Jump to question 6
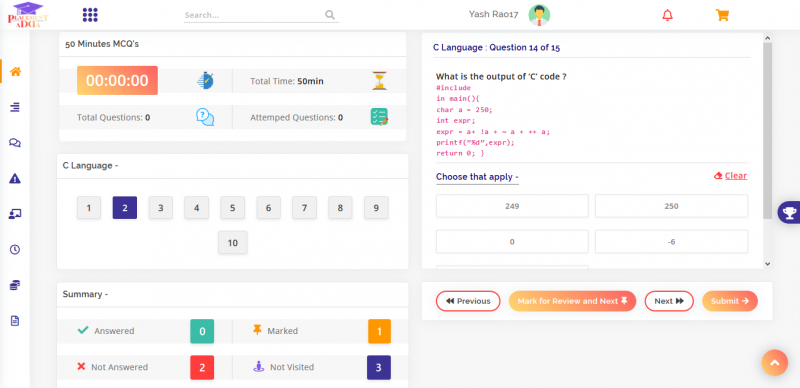800x388 pixels. 268,208
